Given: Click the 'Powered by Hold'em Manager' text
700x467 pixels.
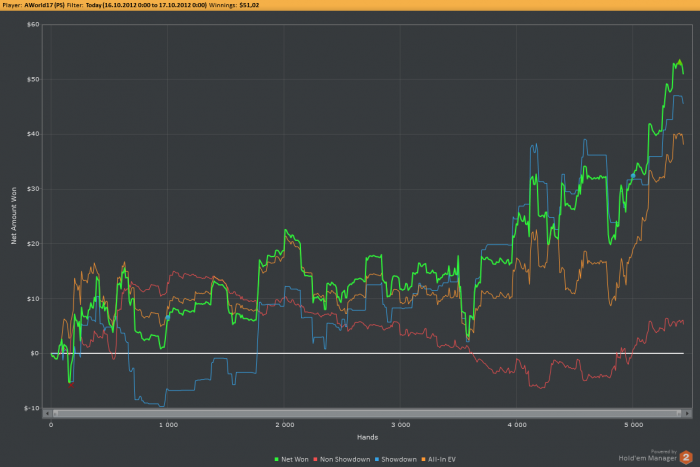Looking at the screenshot, I should click(647, 455).
